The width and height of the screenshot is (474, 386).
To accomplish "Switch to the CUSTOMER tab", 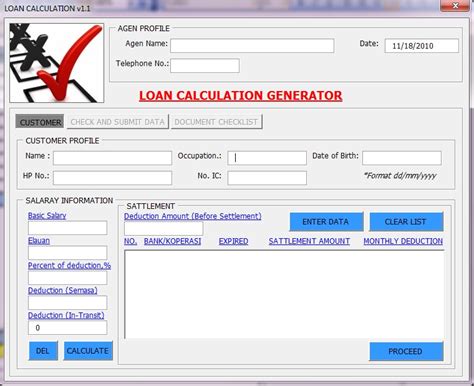I will pos(40,122).
